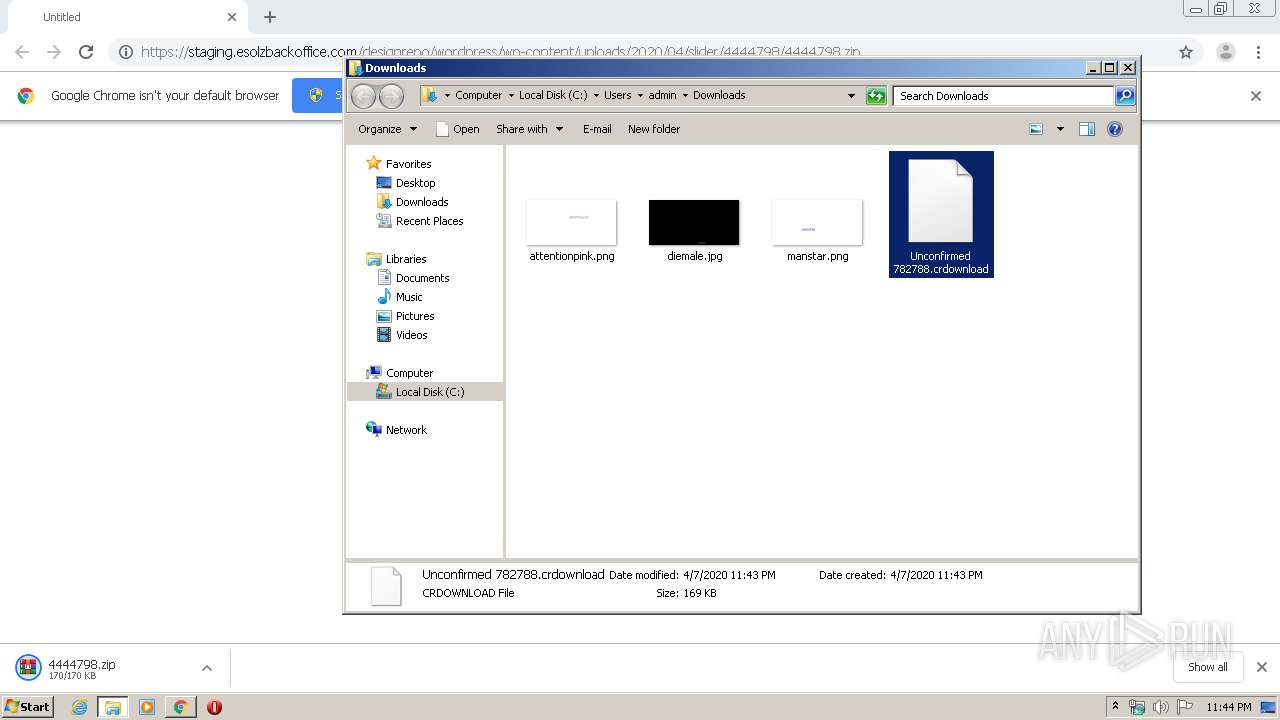Screen dimensions: 1280x720
Task: Expand the view options dropdown arrow
Action: point(1060,129)
